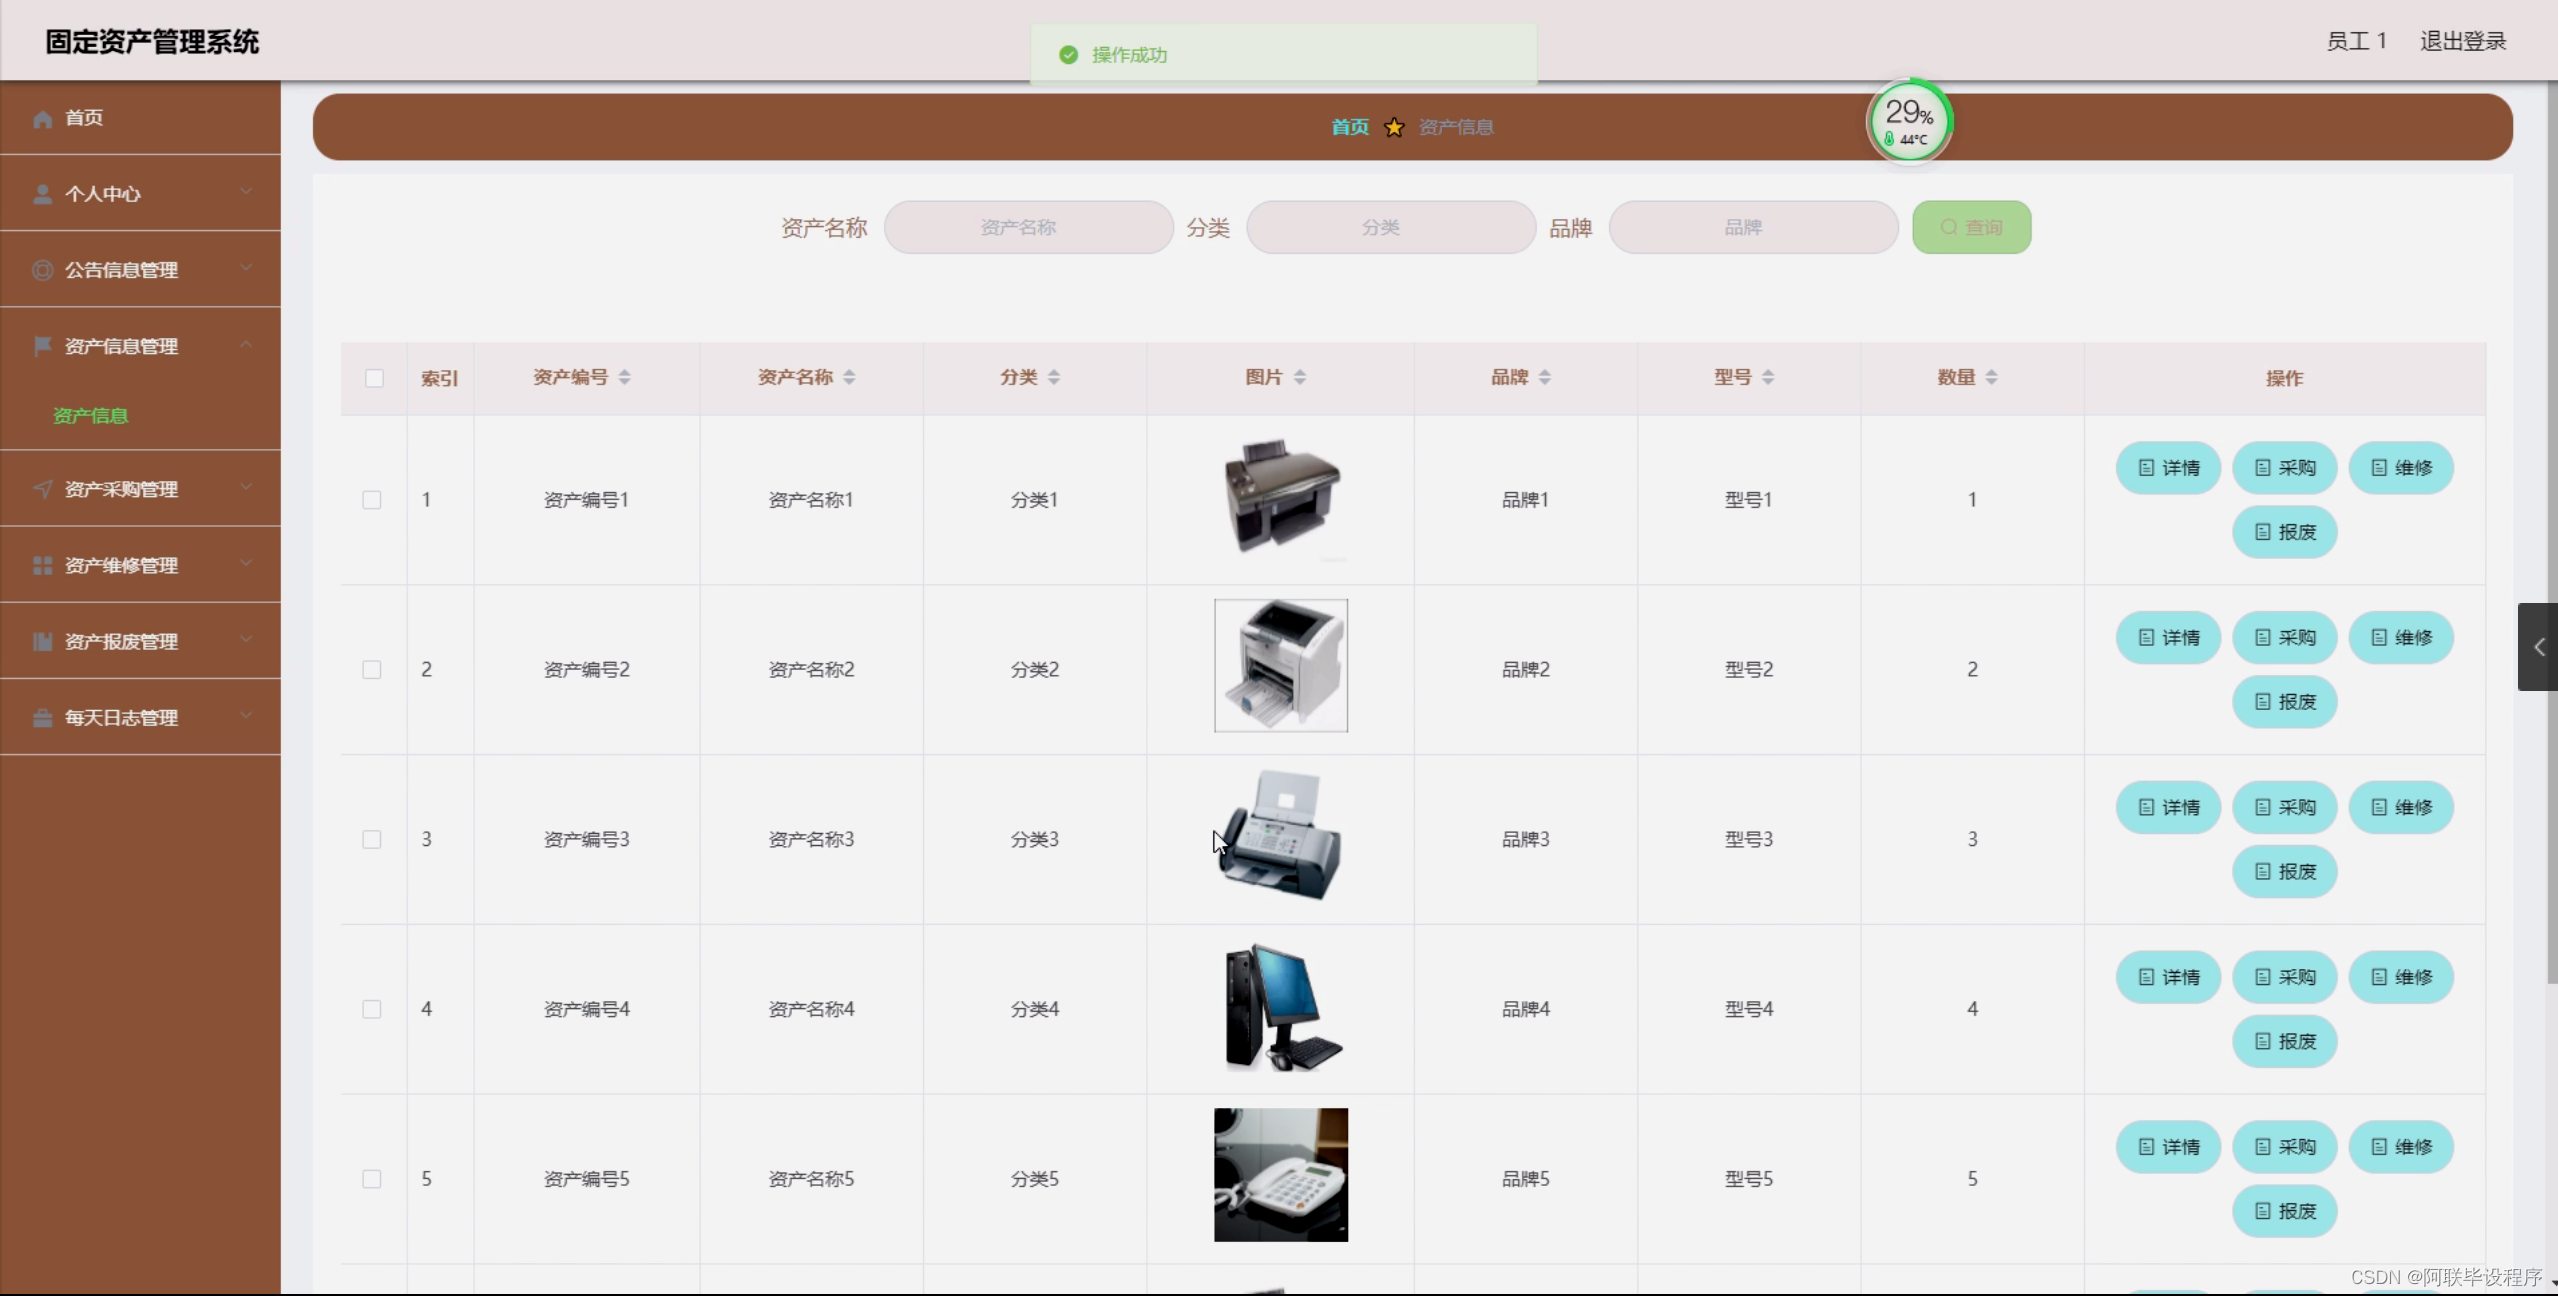
Task: Click the 资产名称 search input field
Action: pyautogui.click(x=1028, y=228)
